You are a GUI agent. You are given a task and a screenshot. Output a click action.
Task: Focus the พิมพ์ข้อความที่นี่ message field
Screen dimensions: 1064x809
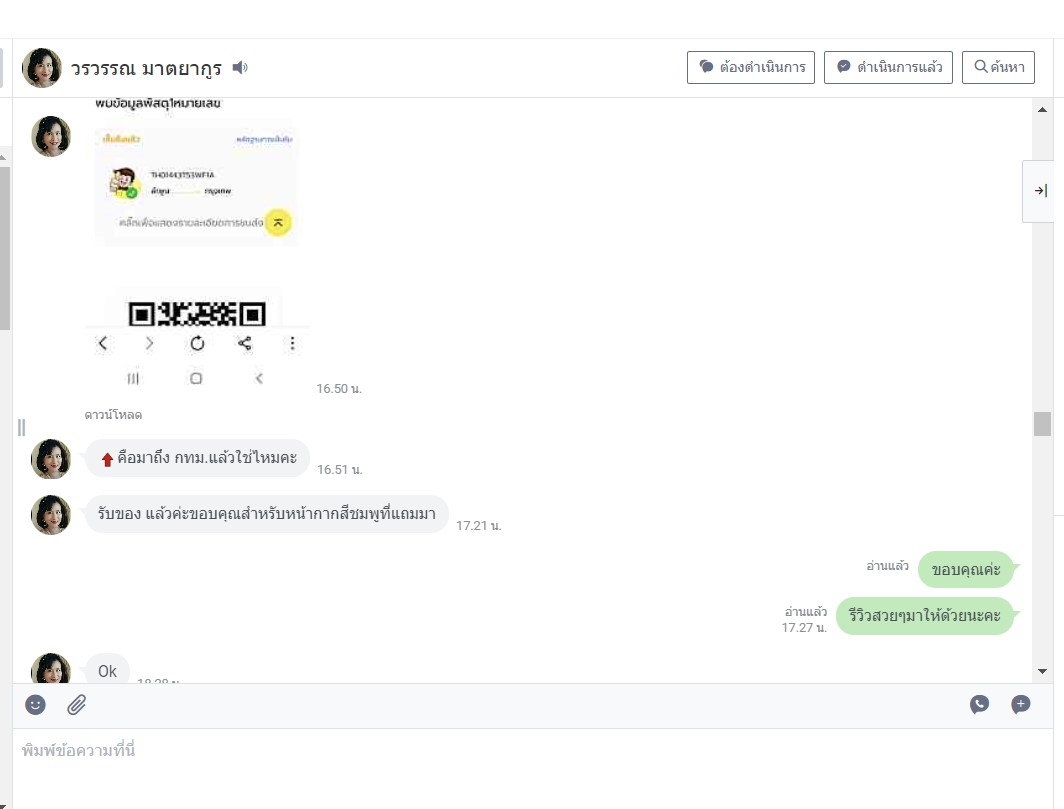533,769
